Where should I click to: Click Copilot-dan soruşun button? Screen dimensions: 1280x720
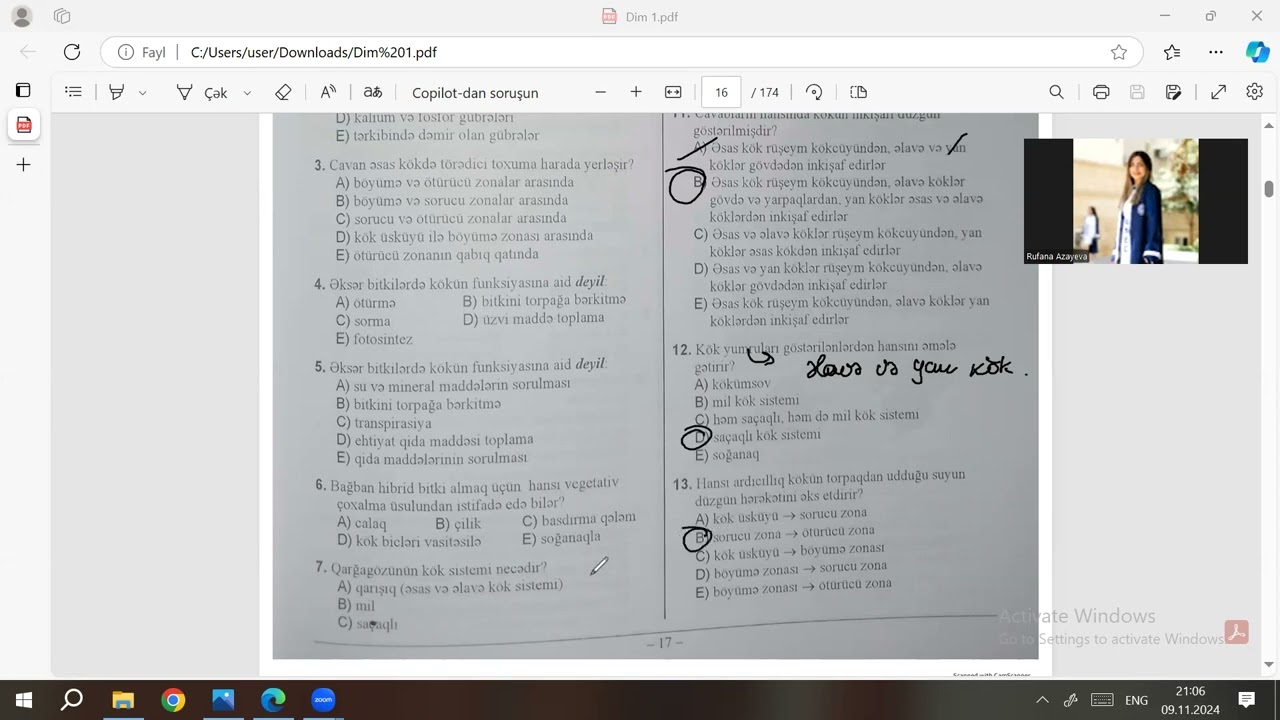475,92
